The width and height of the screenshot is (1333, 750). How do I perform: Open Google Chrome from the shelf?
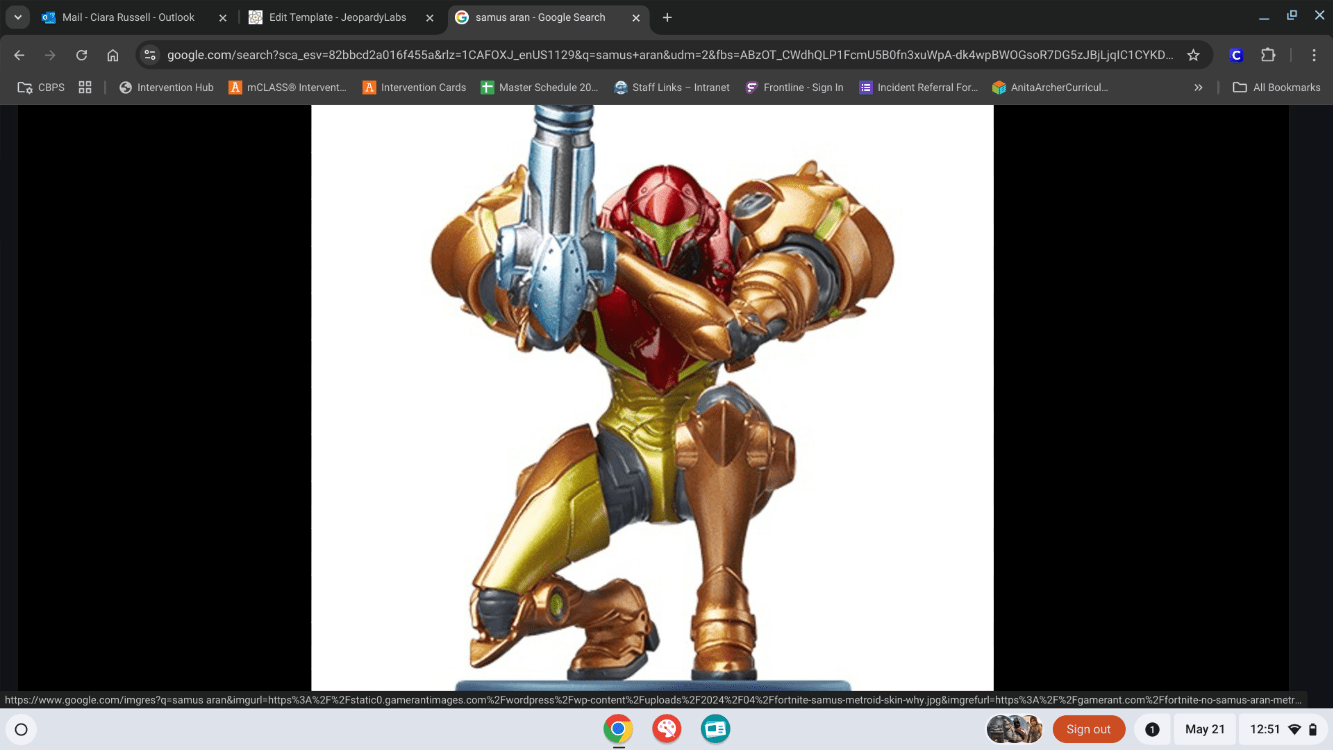coord(618,729)
